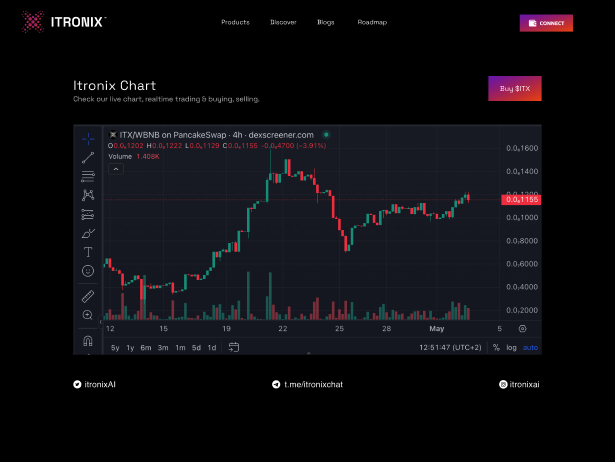Click the Instagram icon in footer
Screen dimensions: 615x462
(x=503, y=384)
